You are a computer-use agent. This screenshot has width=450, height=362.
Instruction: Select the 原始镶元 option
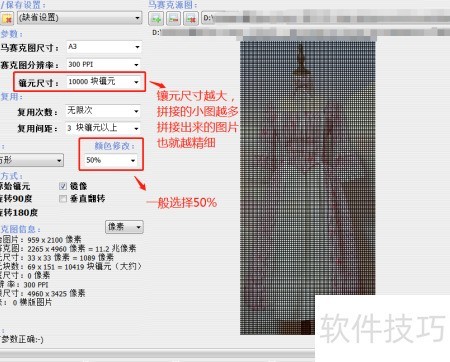coord(15,186)
